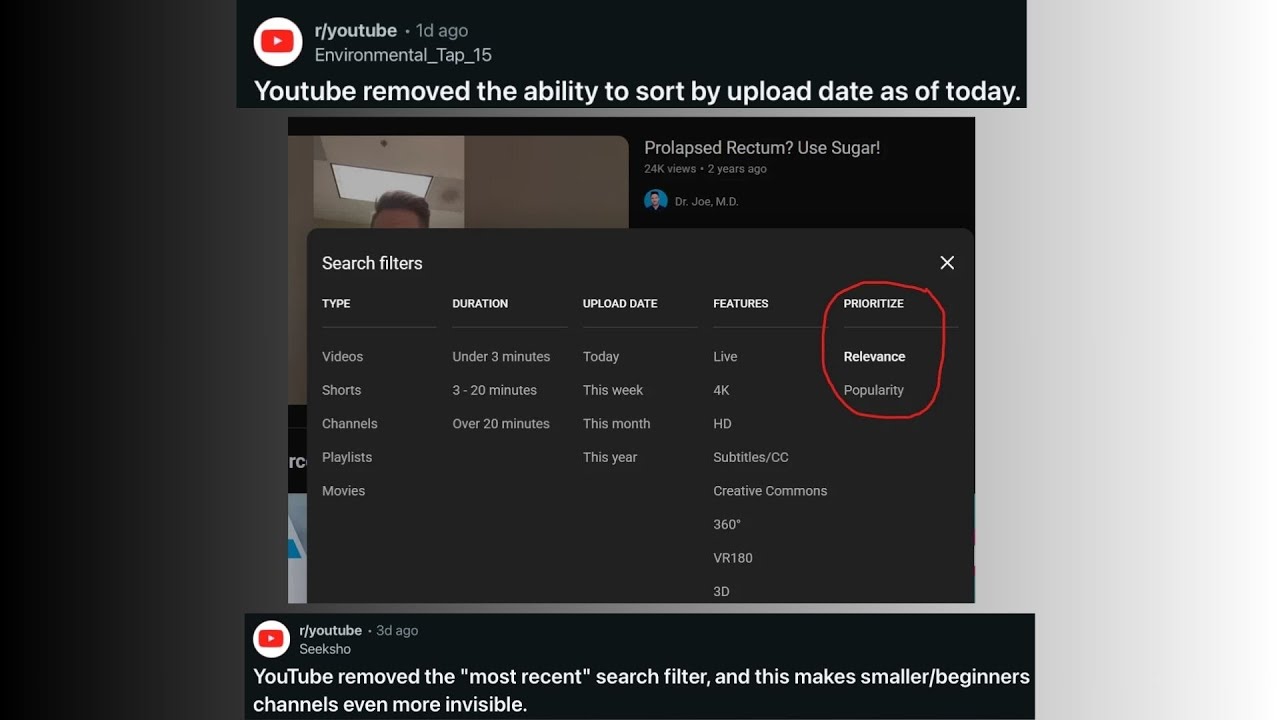Close the Search filters dialog

point(947,263)
